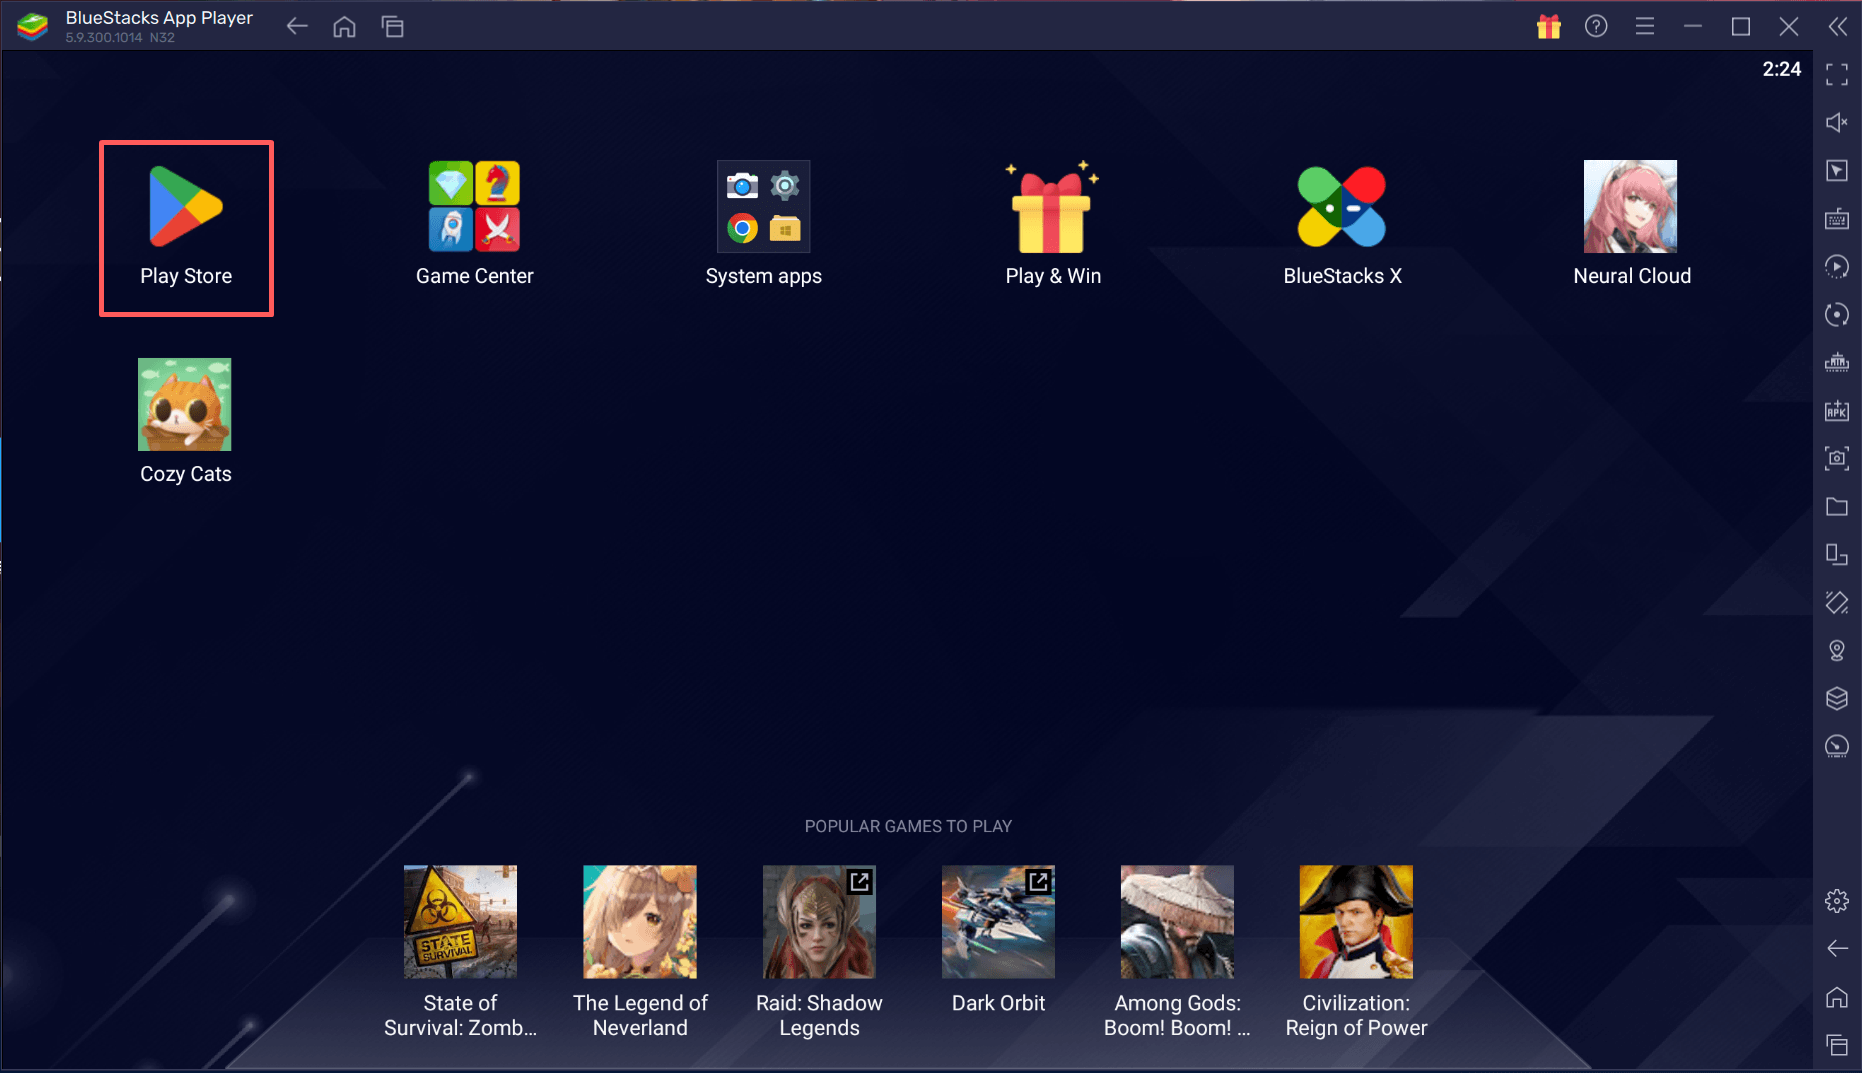
Task: Click the Install APK sidebar icon
Action: (1837, 410)
